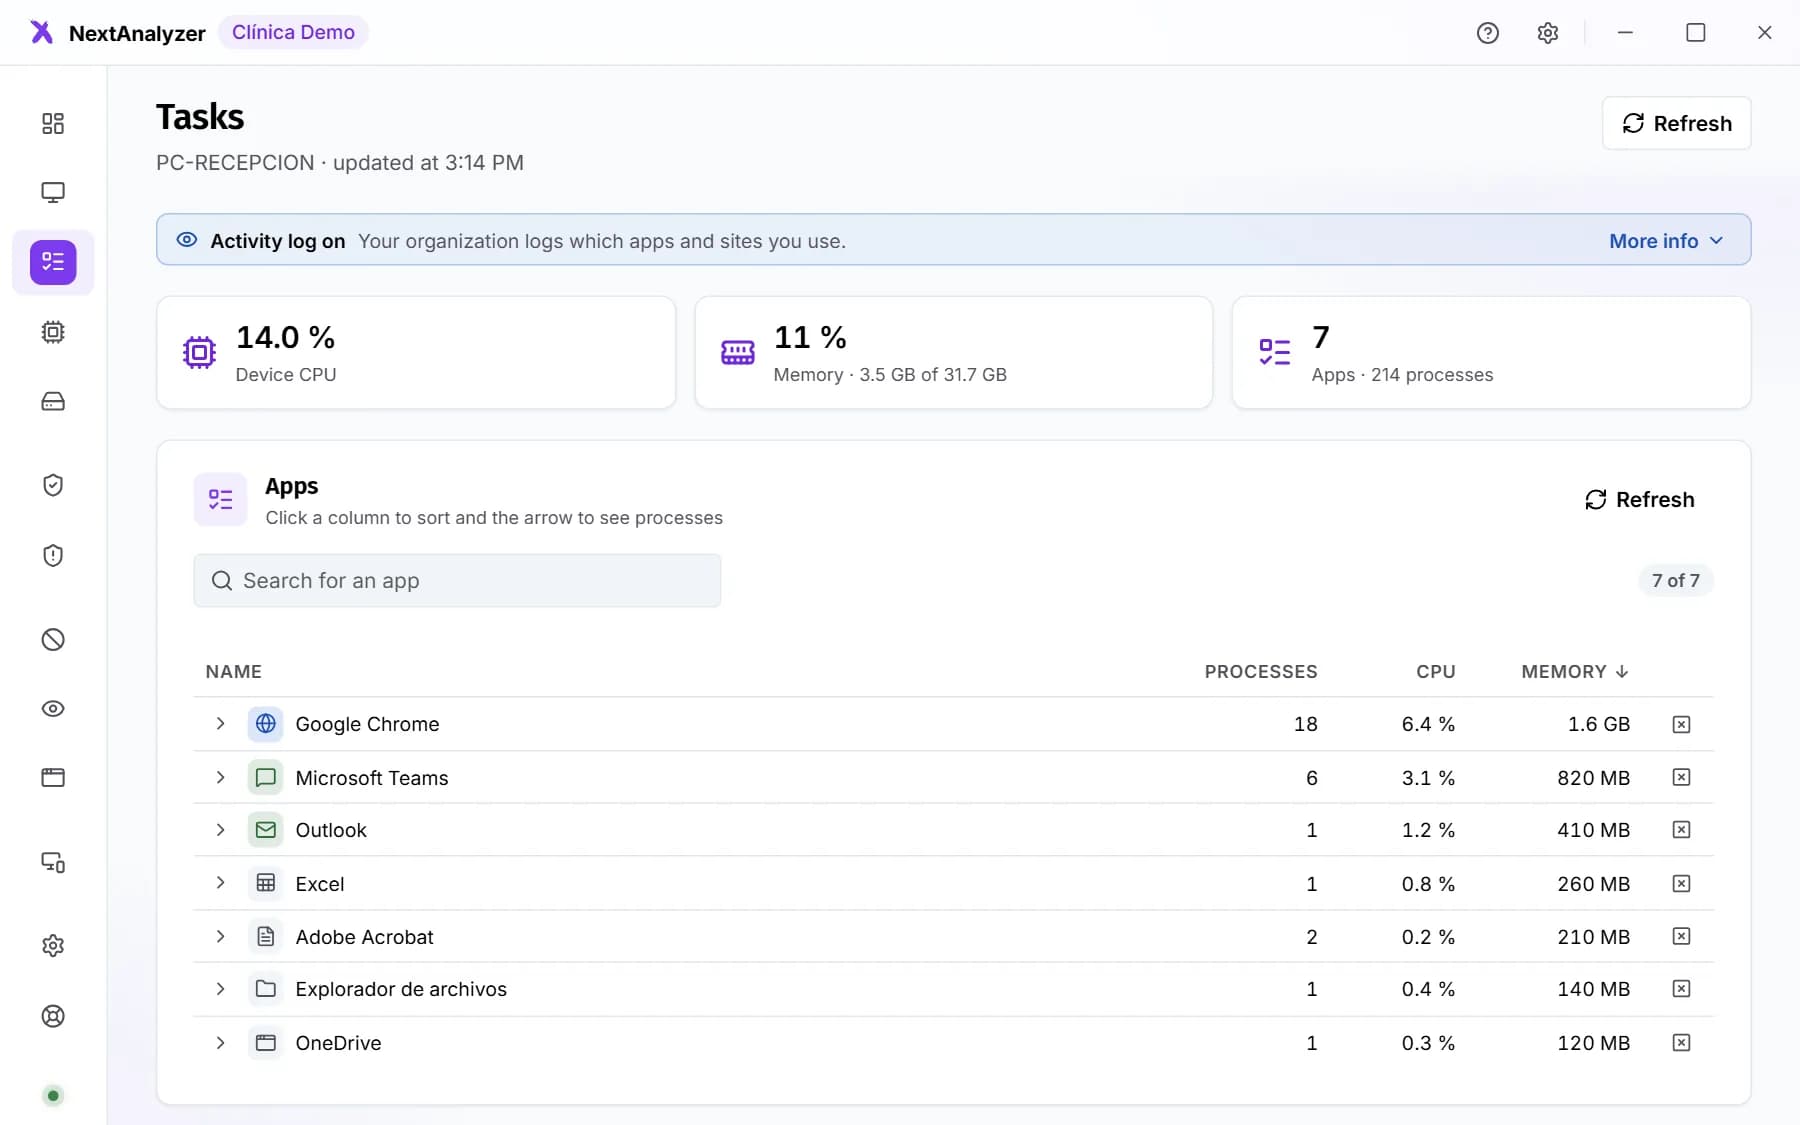
Task: Click the NextAnalyzer logo icon
Action: coord(41,32)
